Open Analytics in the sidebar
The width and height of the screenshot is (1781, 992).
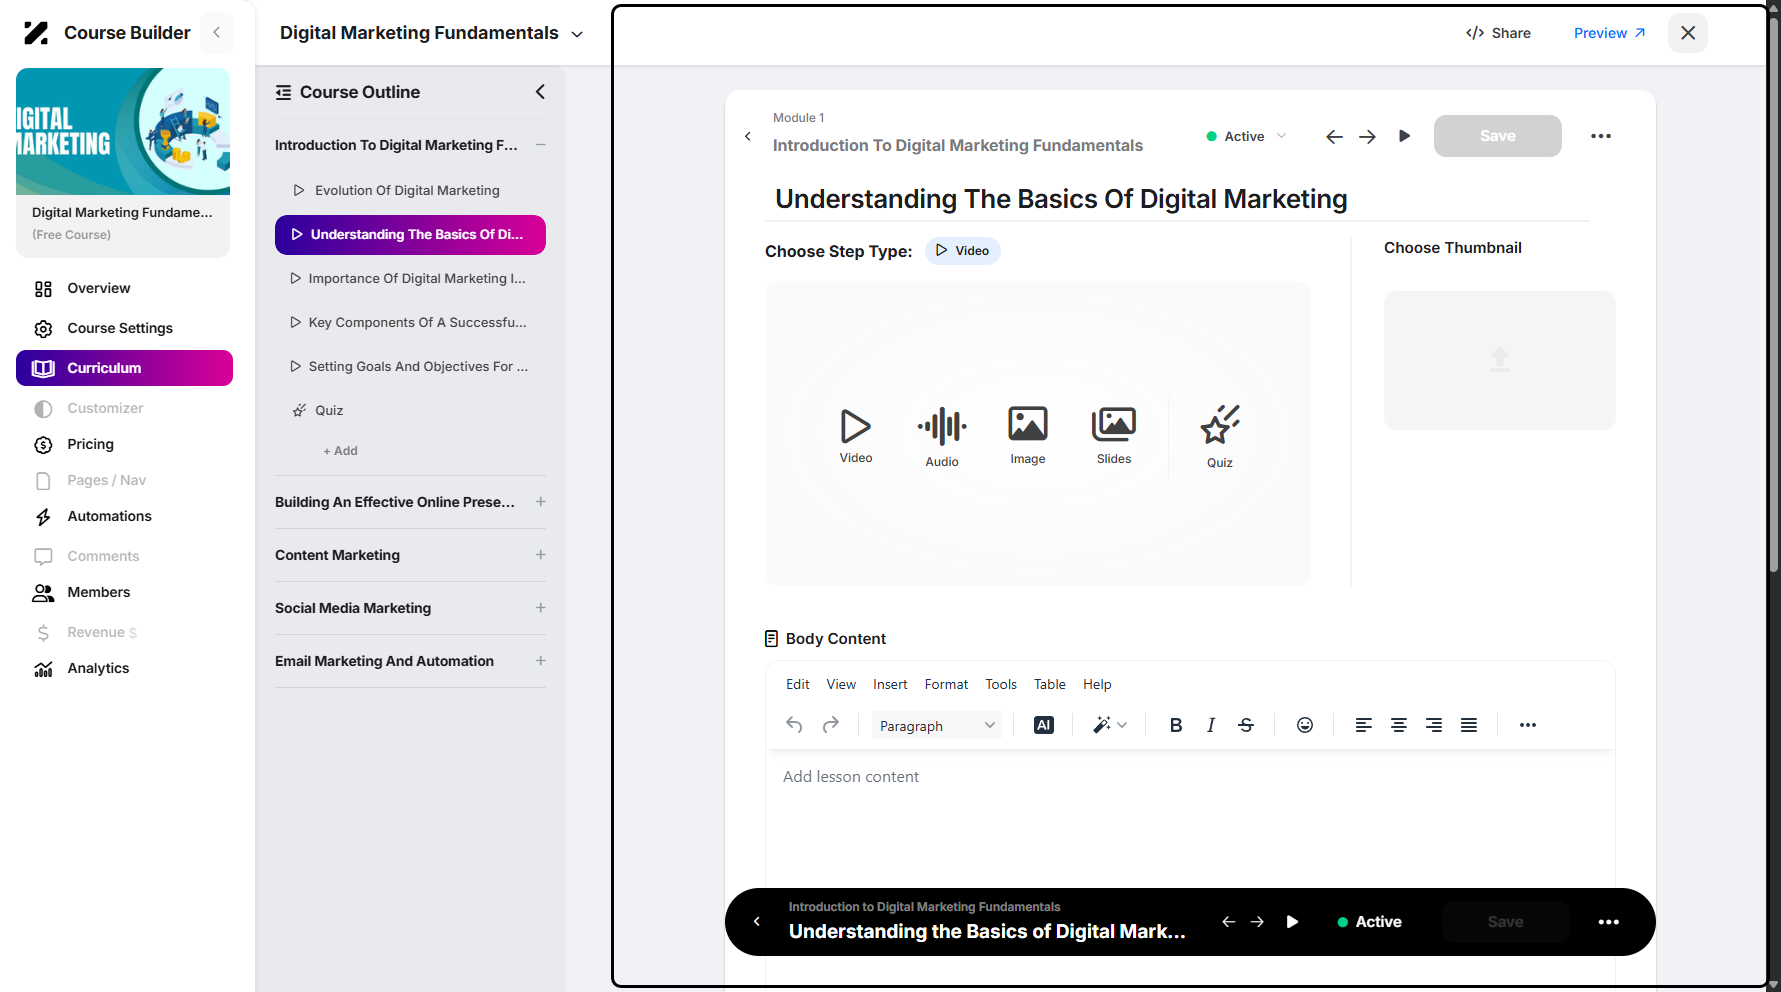click(x=98, y=668)
